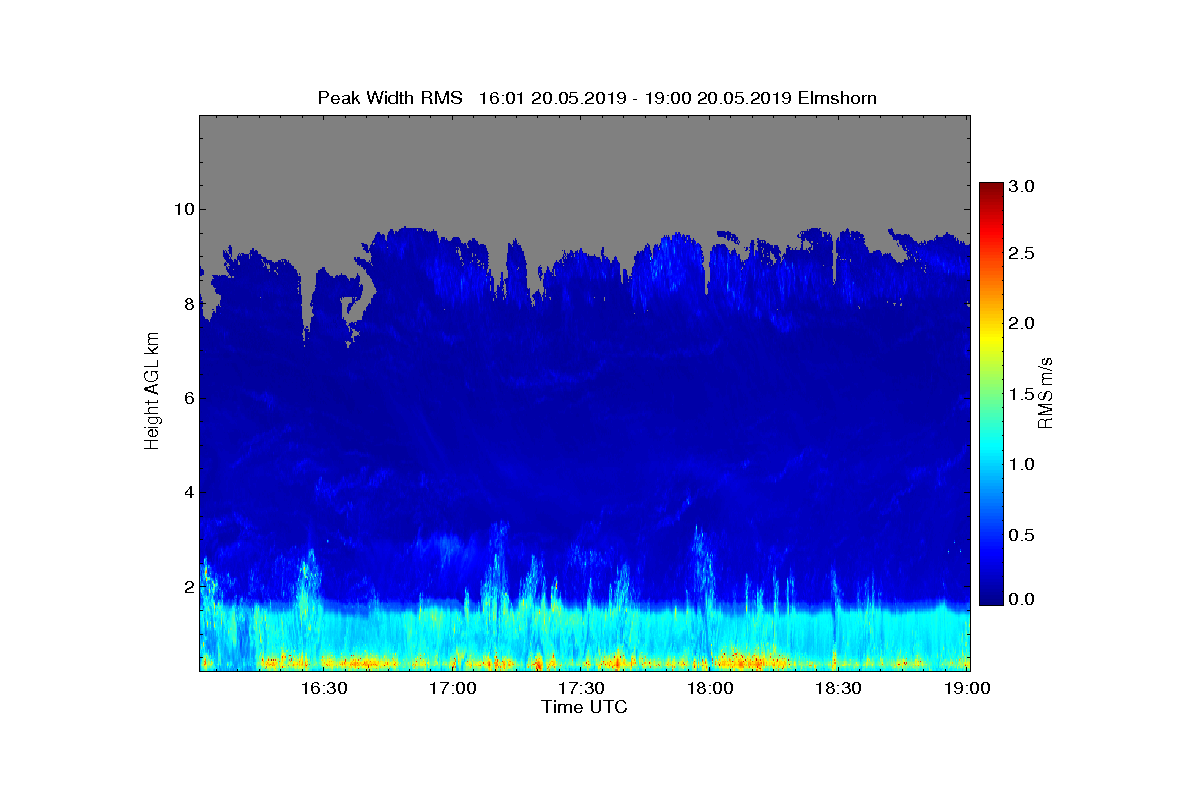Click the 'Time UTC' axis label

(585, 707)
